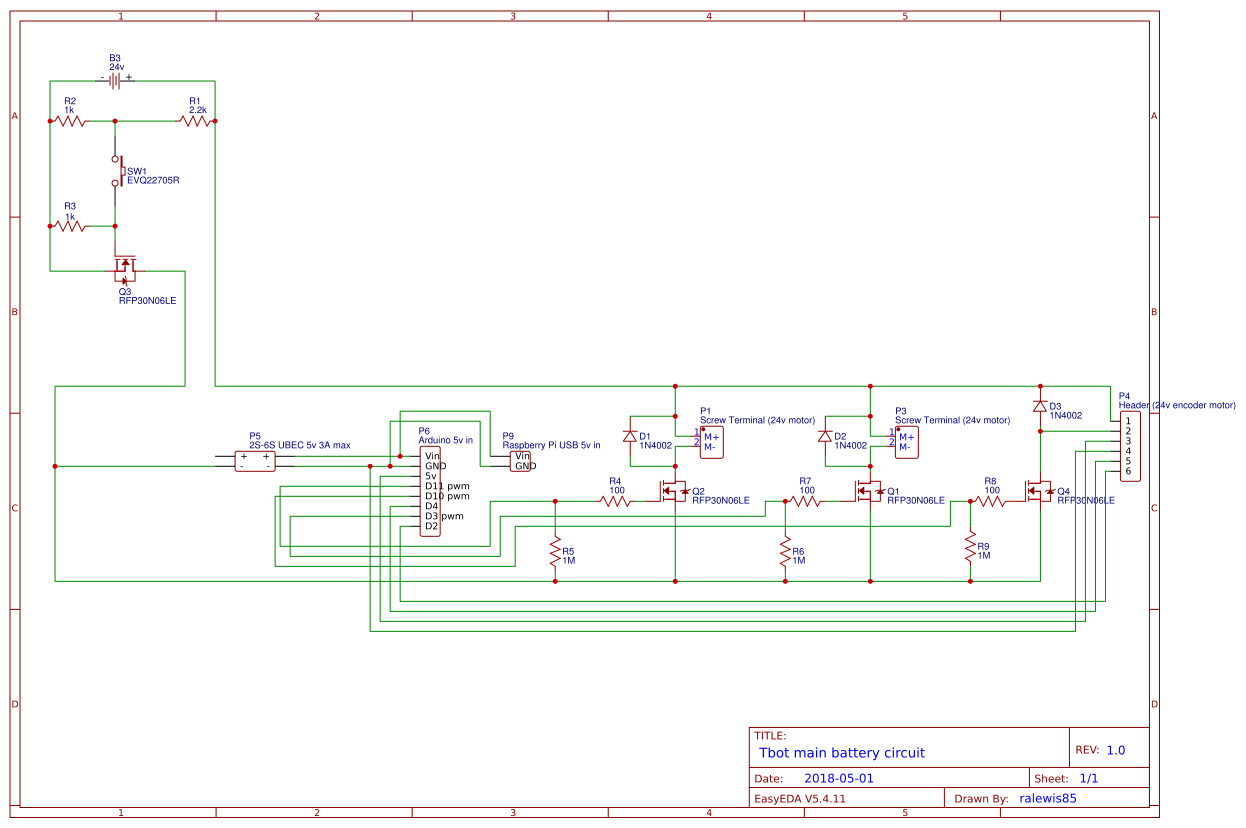Click the D3 diode near header P4

click(x=1041, y=406)
